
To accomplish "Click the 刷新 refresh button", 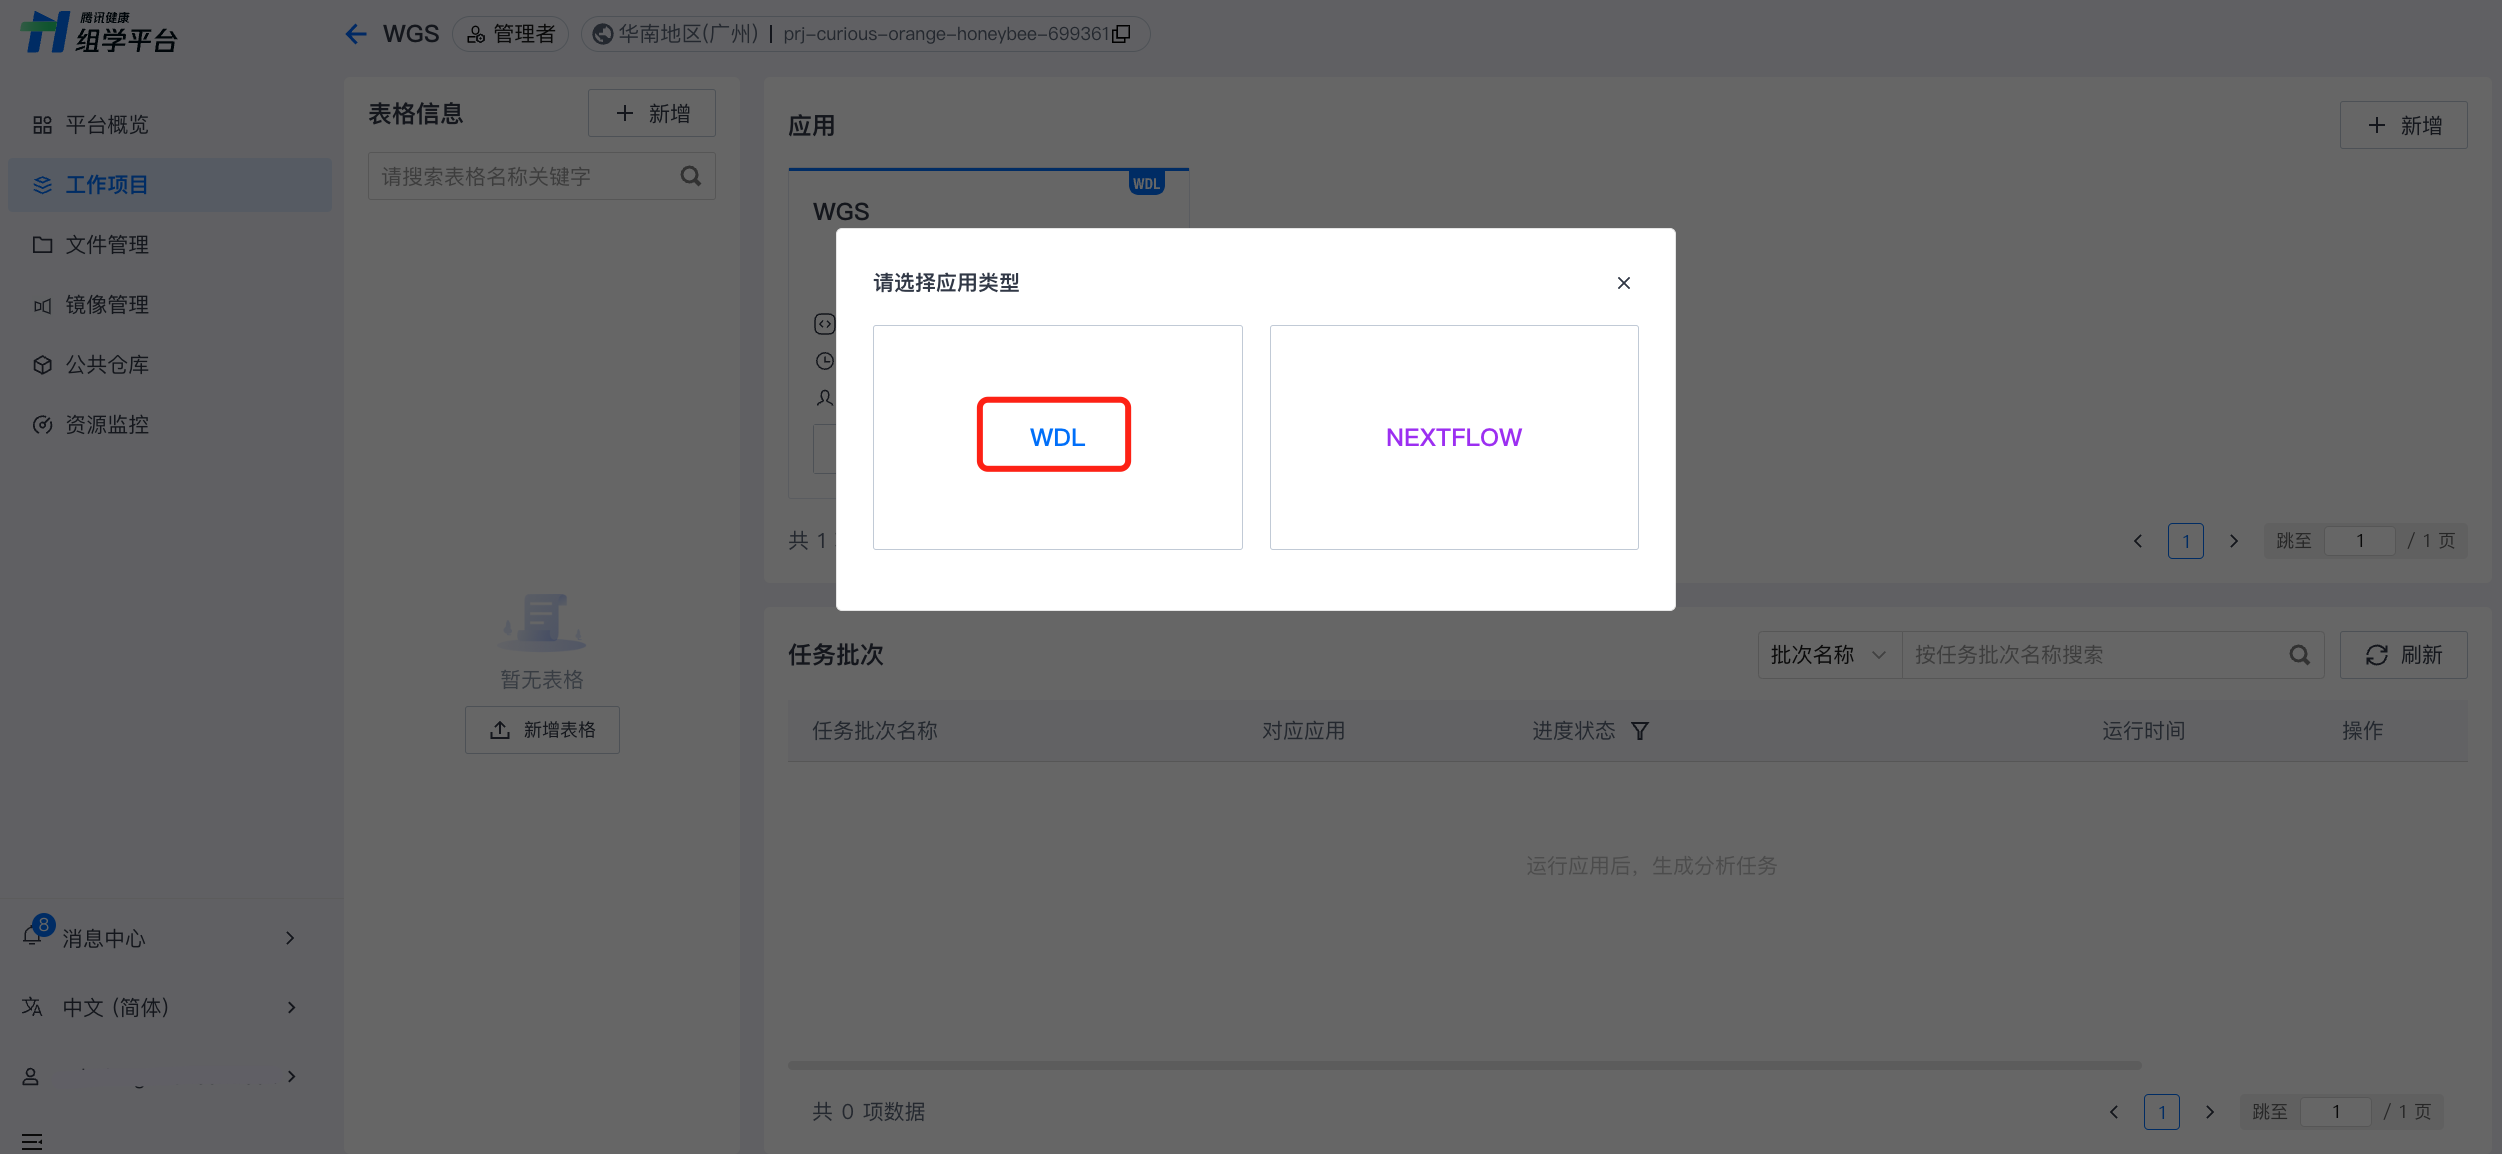I will tap(2403, 655).
